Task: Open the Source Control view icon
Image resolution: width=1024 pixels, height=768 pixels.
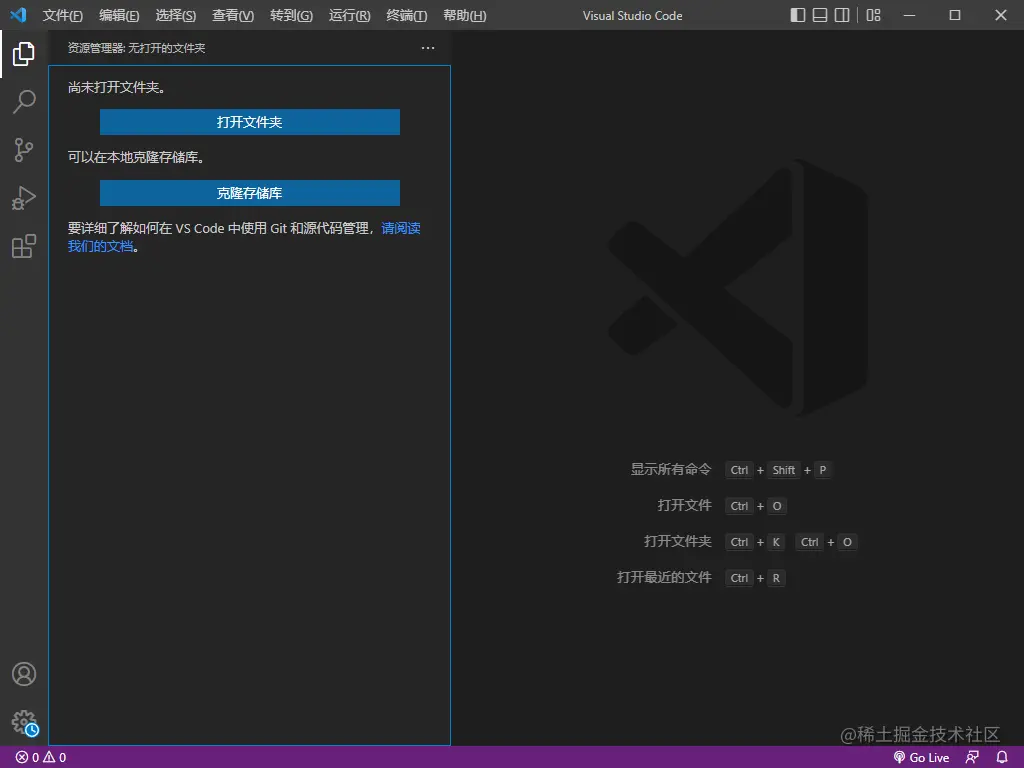Action: pyautogui.click(x=24, y=150)
